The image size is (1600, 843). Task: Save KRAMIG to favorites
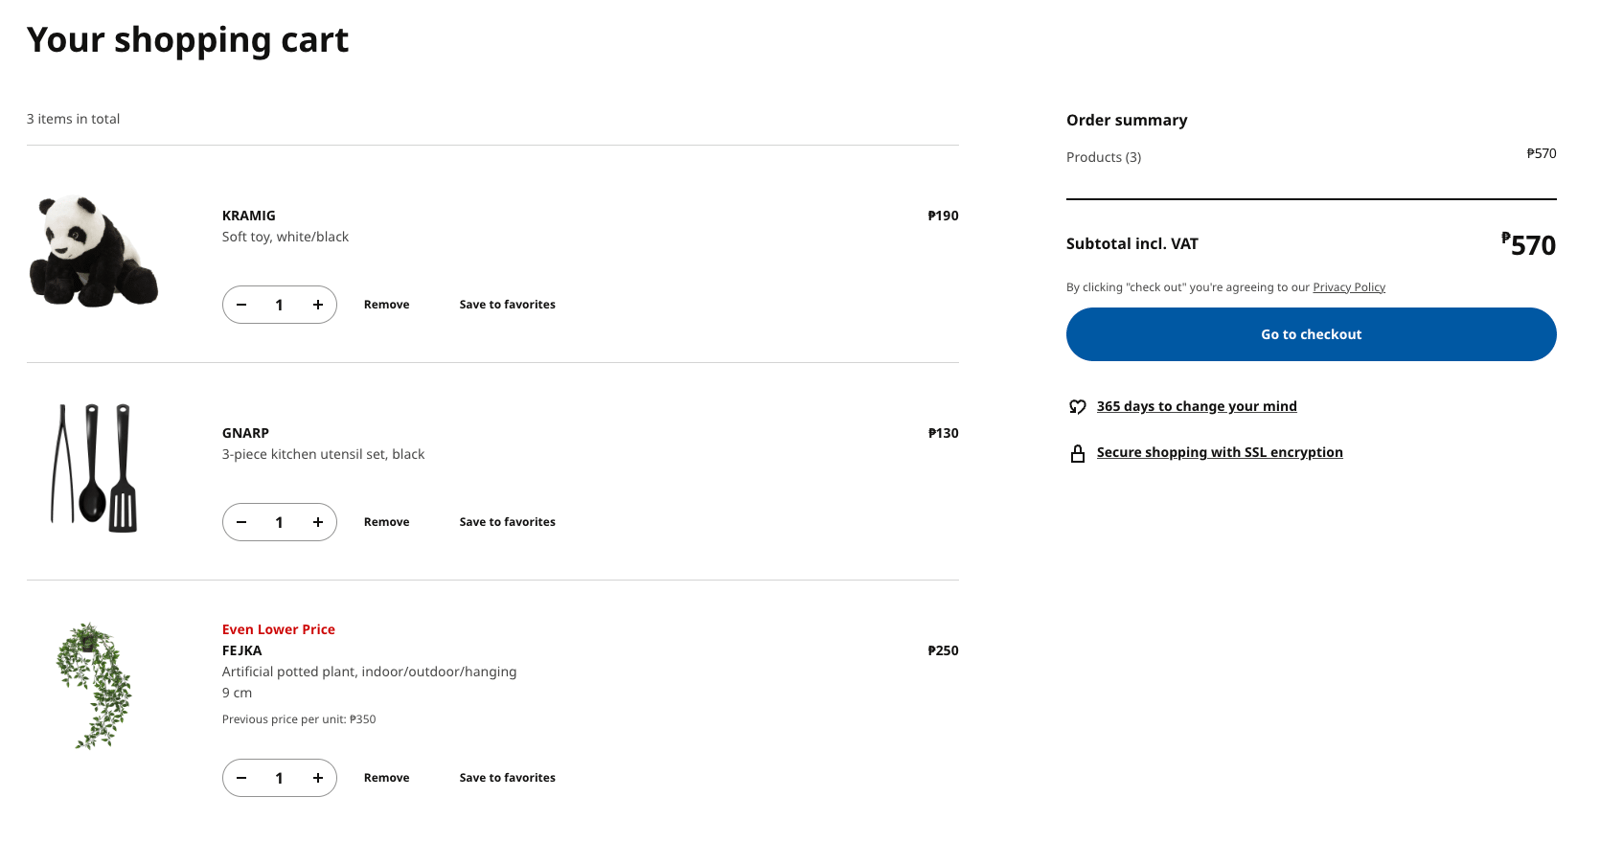[507, 304]
